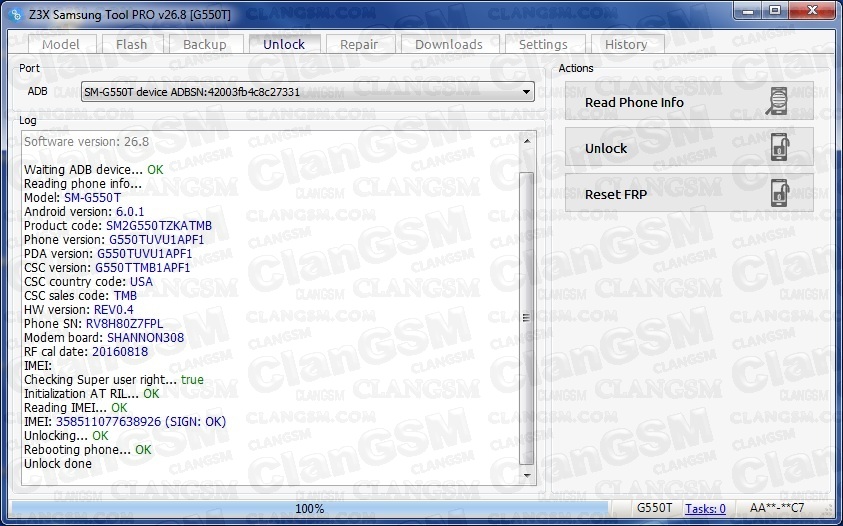Viewport: 843px width, 526px height.
Task: Click the G550T status bar entry
Action: [x=654, y=508]
